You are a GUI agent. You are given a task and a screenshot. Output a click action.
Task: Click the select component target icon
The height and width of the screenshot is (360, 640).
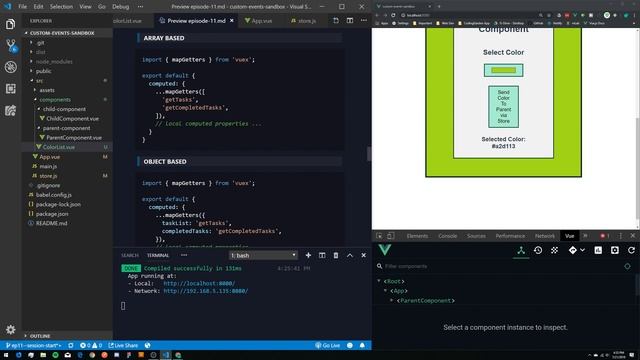pyautogui.click(x=627, y=266)
